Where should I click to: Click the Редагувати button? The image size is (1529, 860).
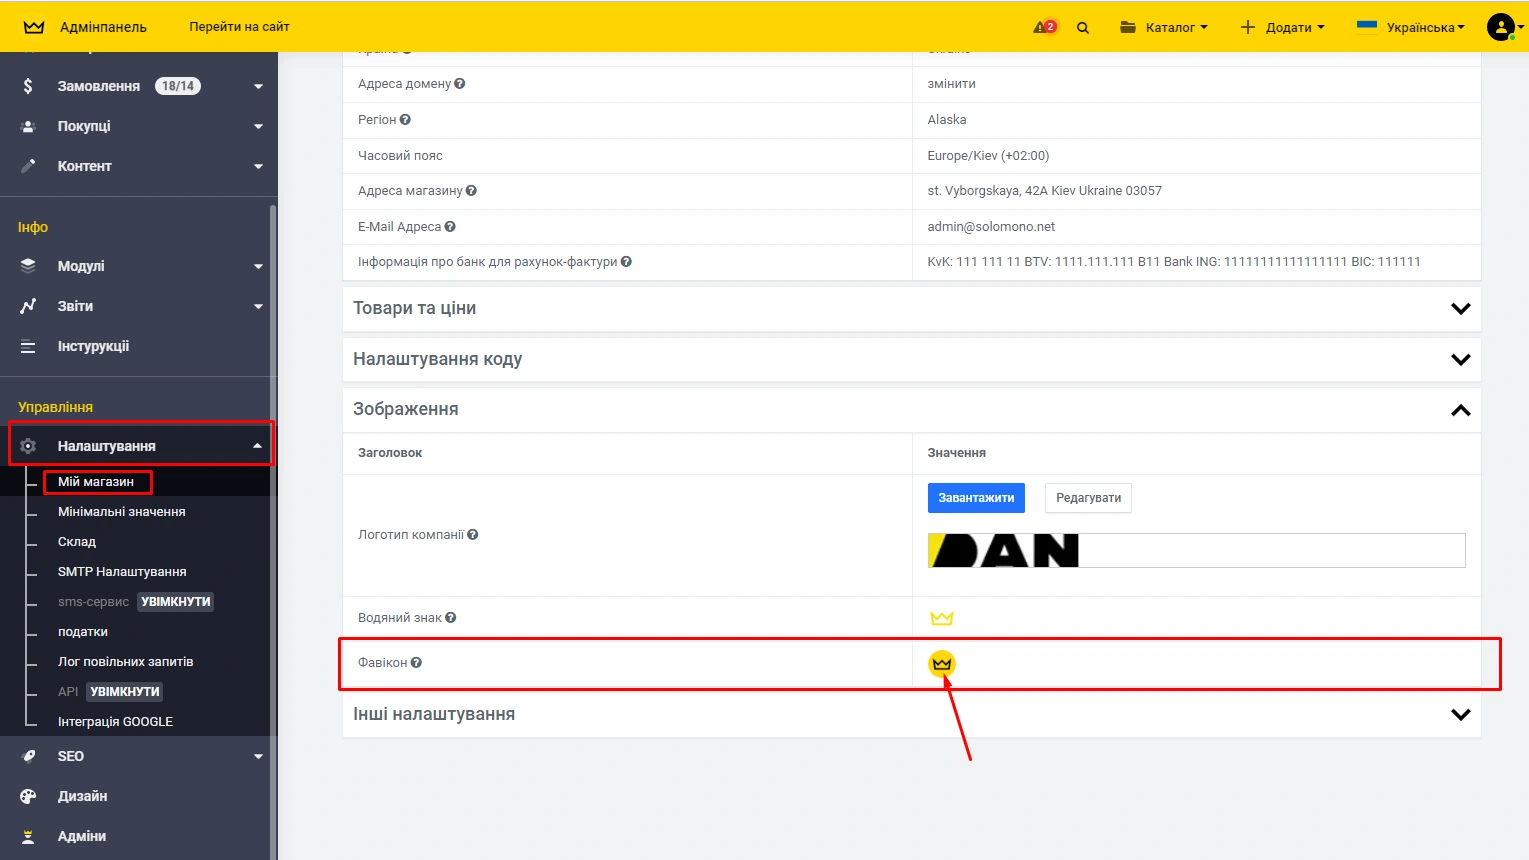pos(1088,498)
